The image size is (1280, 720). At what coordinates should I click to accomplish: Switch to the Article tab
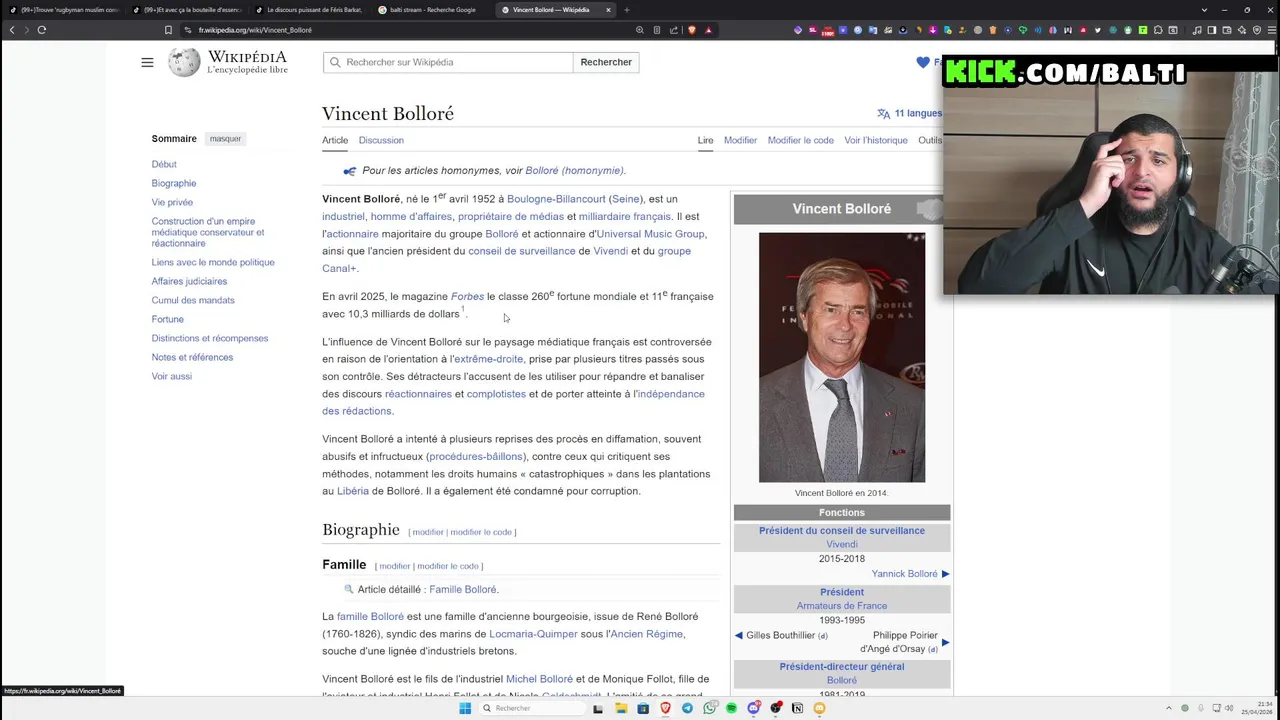point(335,140)
